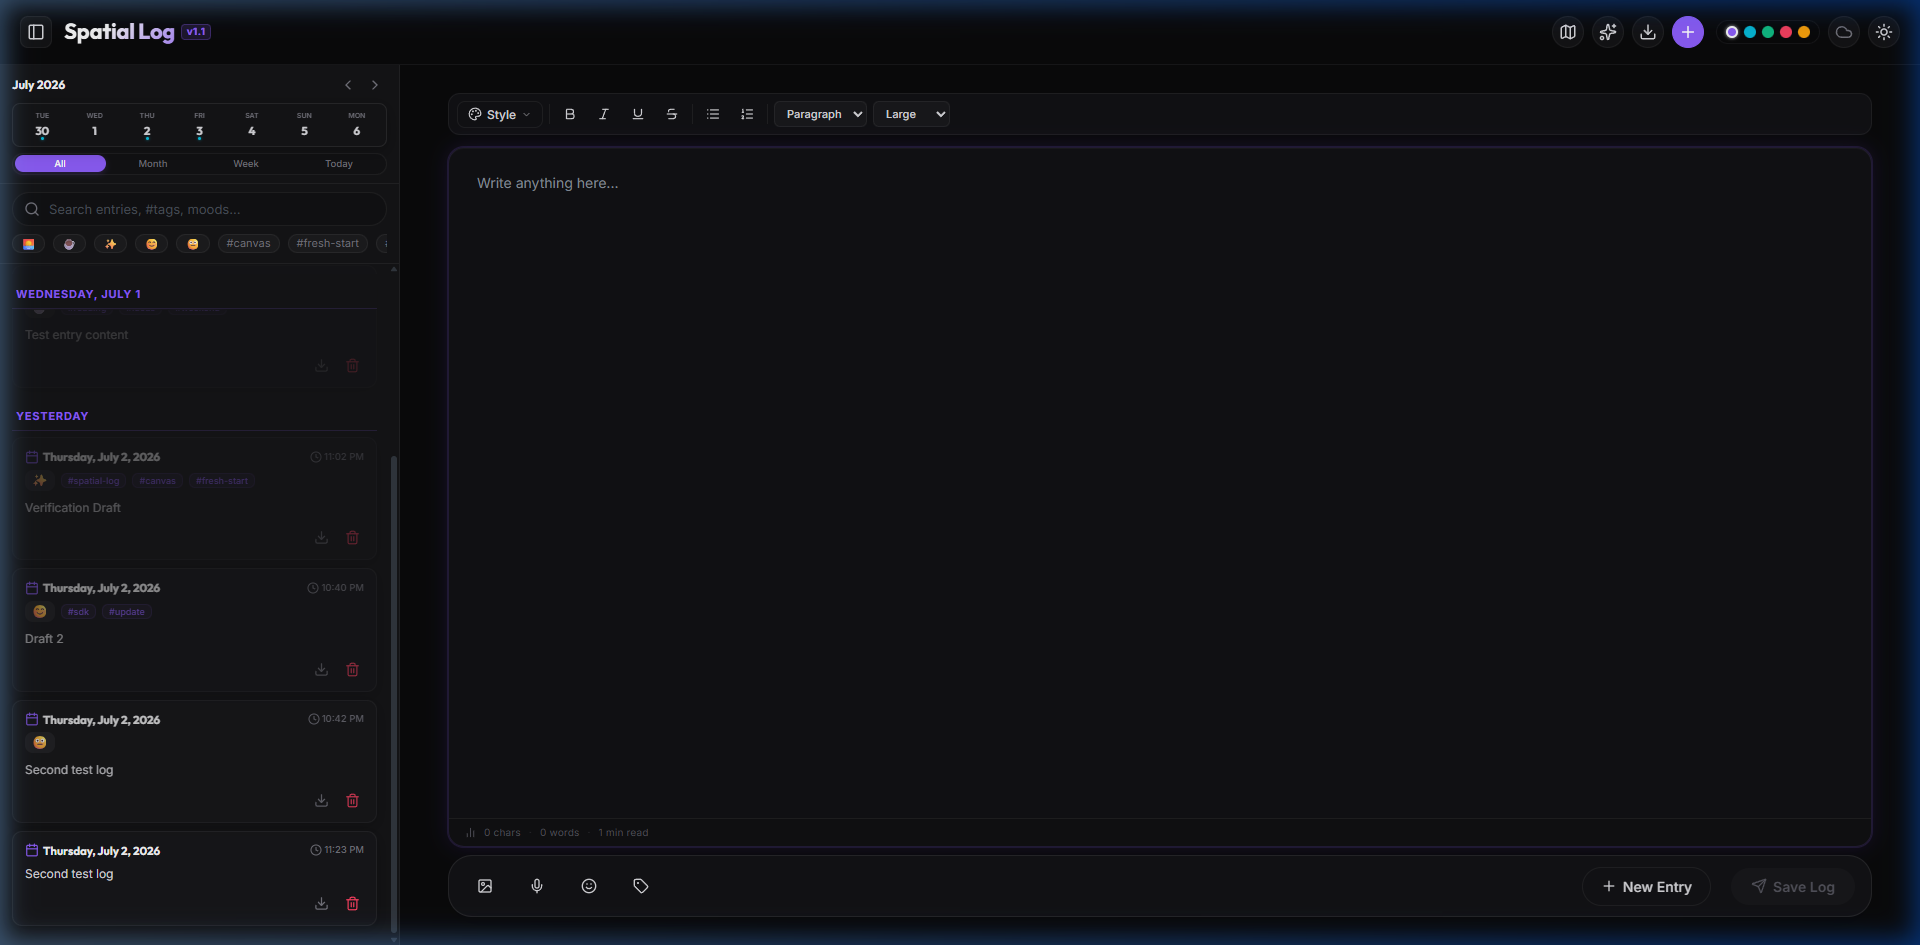The width and height of the screenshot is (1920, 945).
Task: Toggle bold formatting
Action: [570, 114]
